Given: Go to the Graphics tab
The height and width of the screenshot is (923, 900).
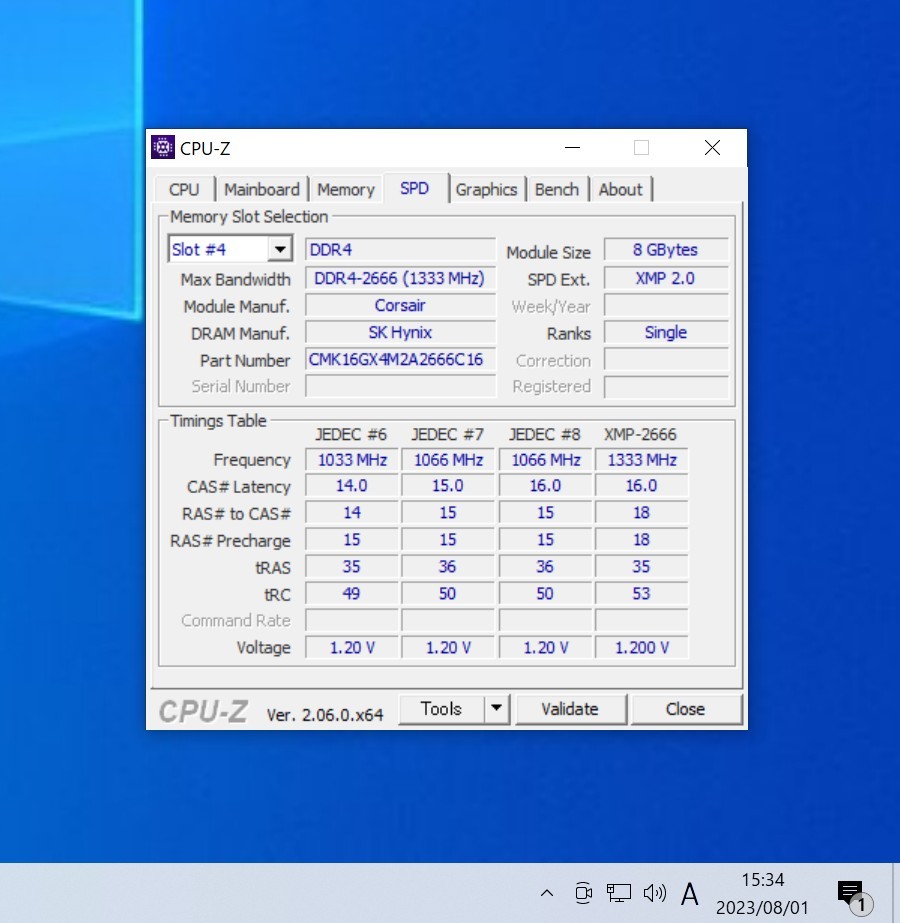Looking at the screenshot, I should tap(486, 190).
